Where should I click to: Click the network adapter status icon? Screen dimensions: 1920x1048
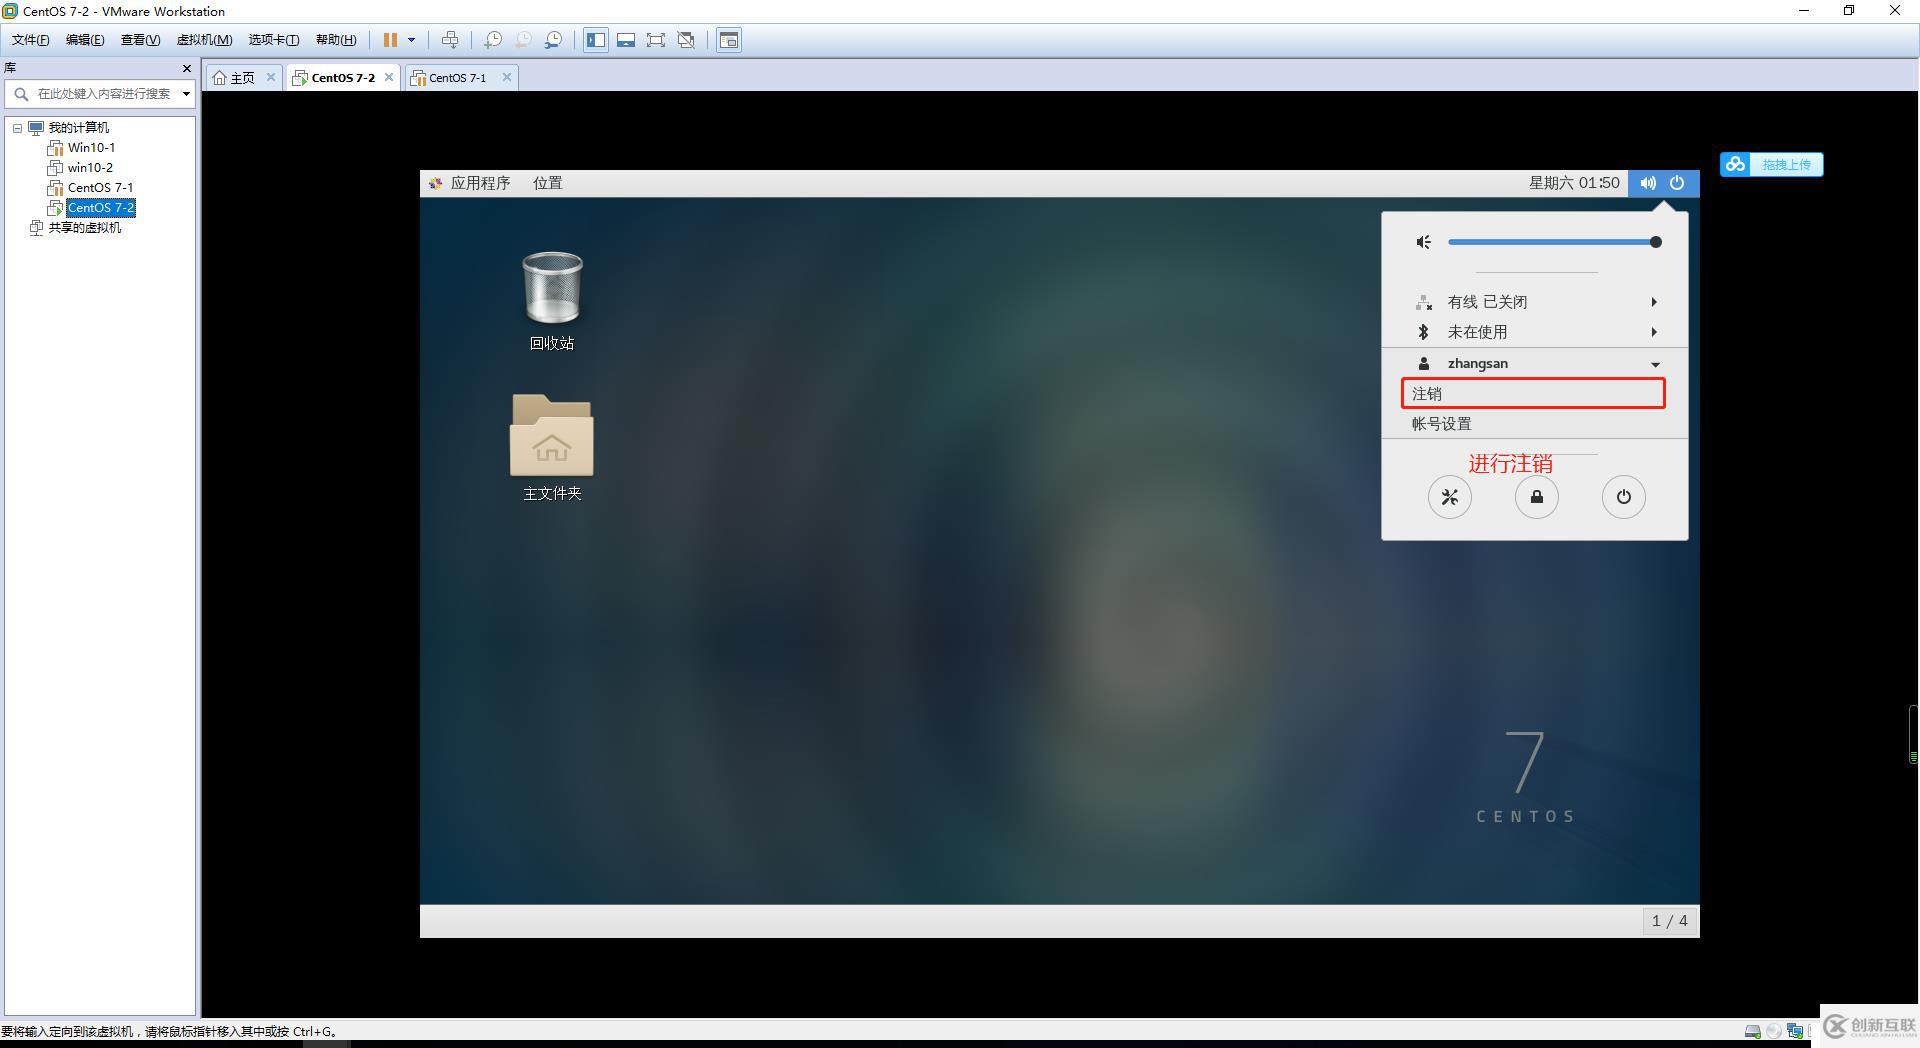click(x=1795, y=1031)
